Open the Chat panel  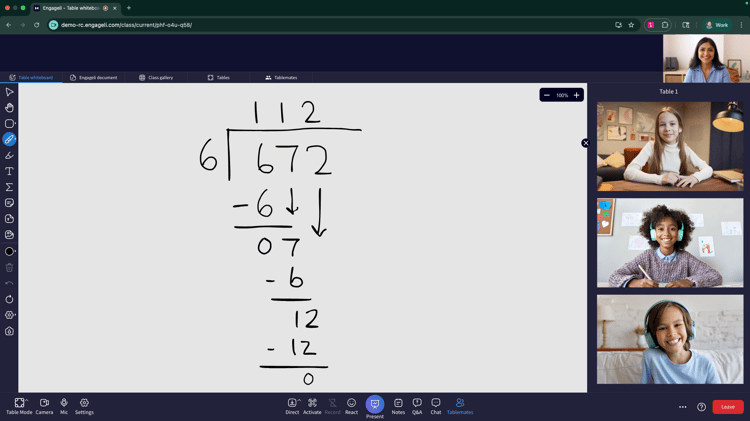pos(436,405)
